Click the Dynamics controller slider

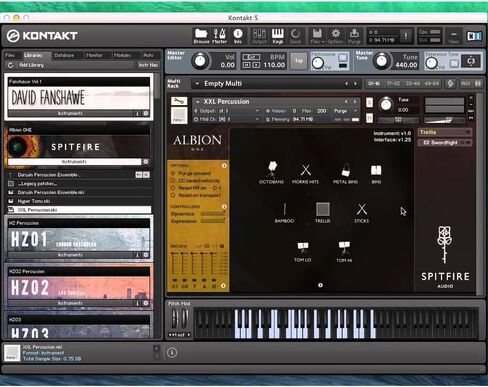pos(213,214)
